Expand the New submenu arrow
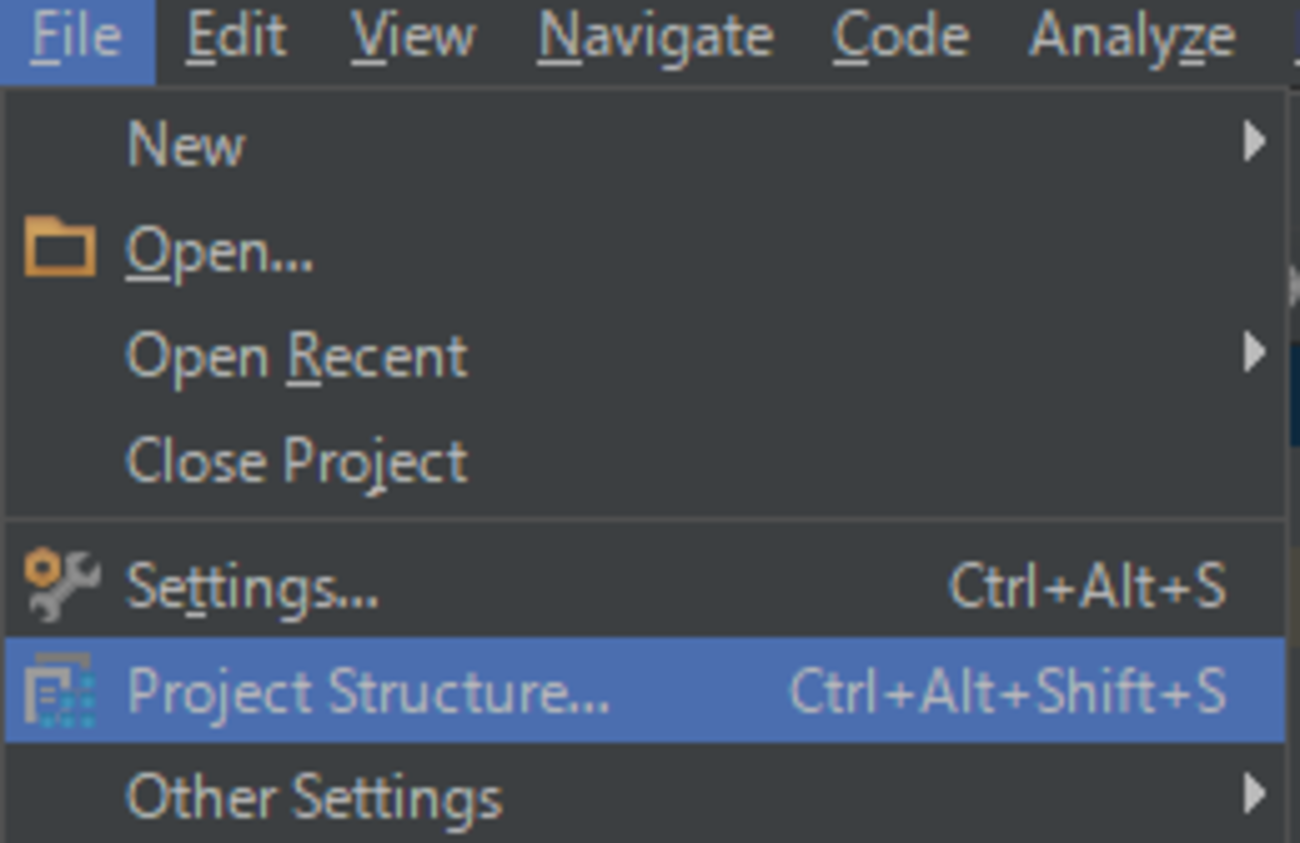This screenshot has height=843, width=1300. point(1254,142)
